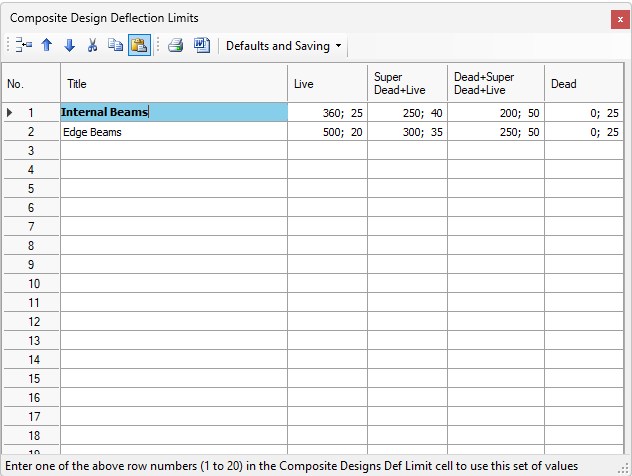Viewport: 632px width, 476px height.
Task: Click the dialog resize grip corner
Action: pyautogui.click(x=624, y=469)
